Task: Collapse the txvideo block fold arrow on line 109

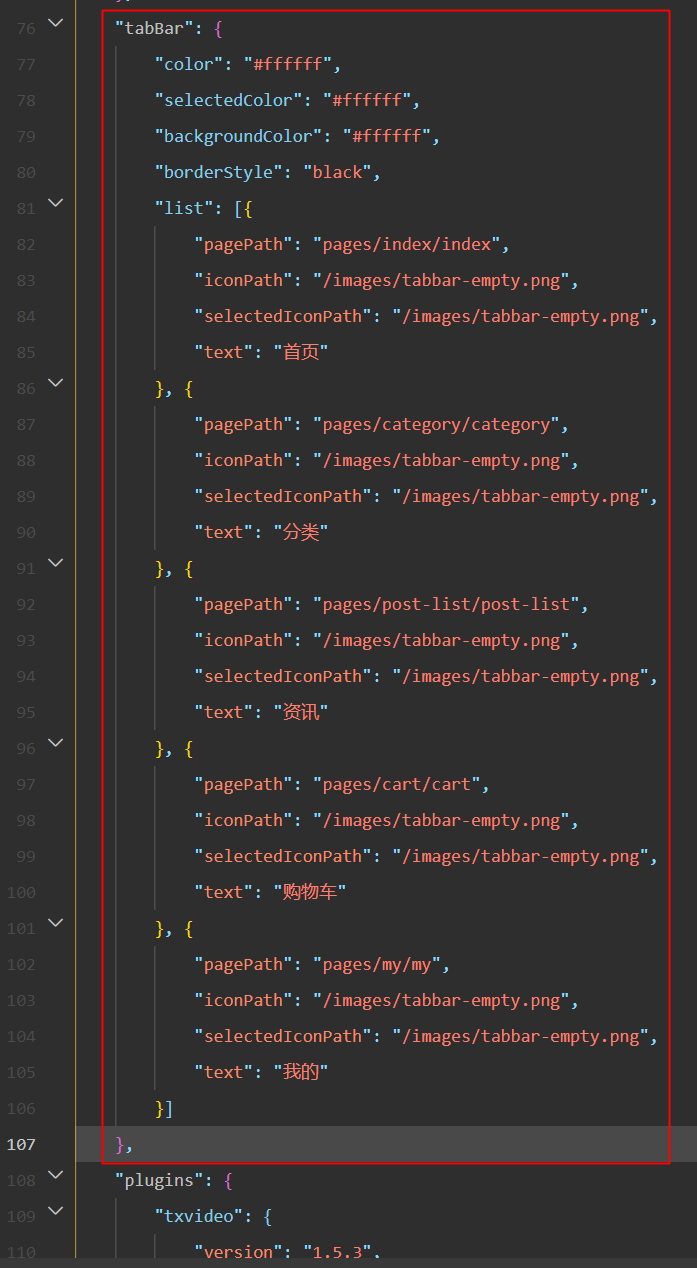Action: pos(56,1210)
